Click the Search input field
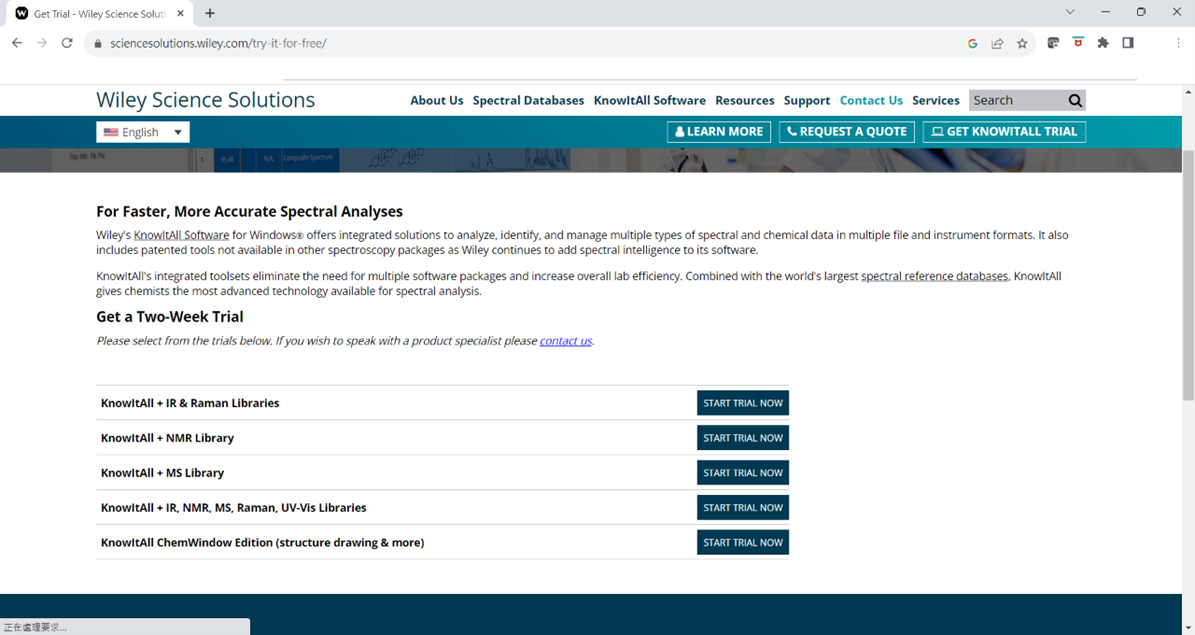This screenshot has height=635, width=1195. coord(1017,101)
